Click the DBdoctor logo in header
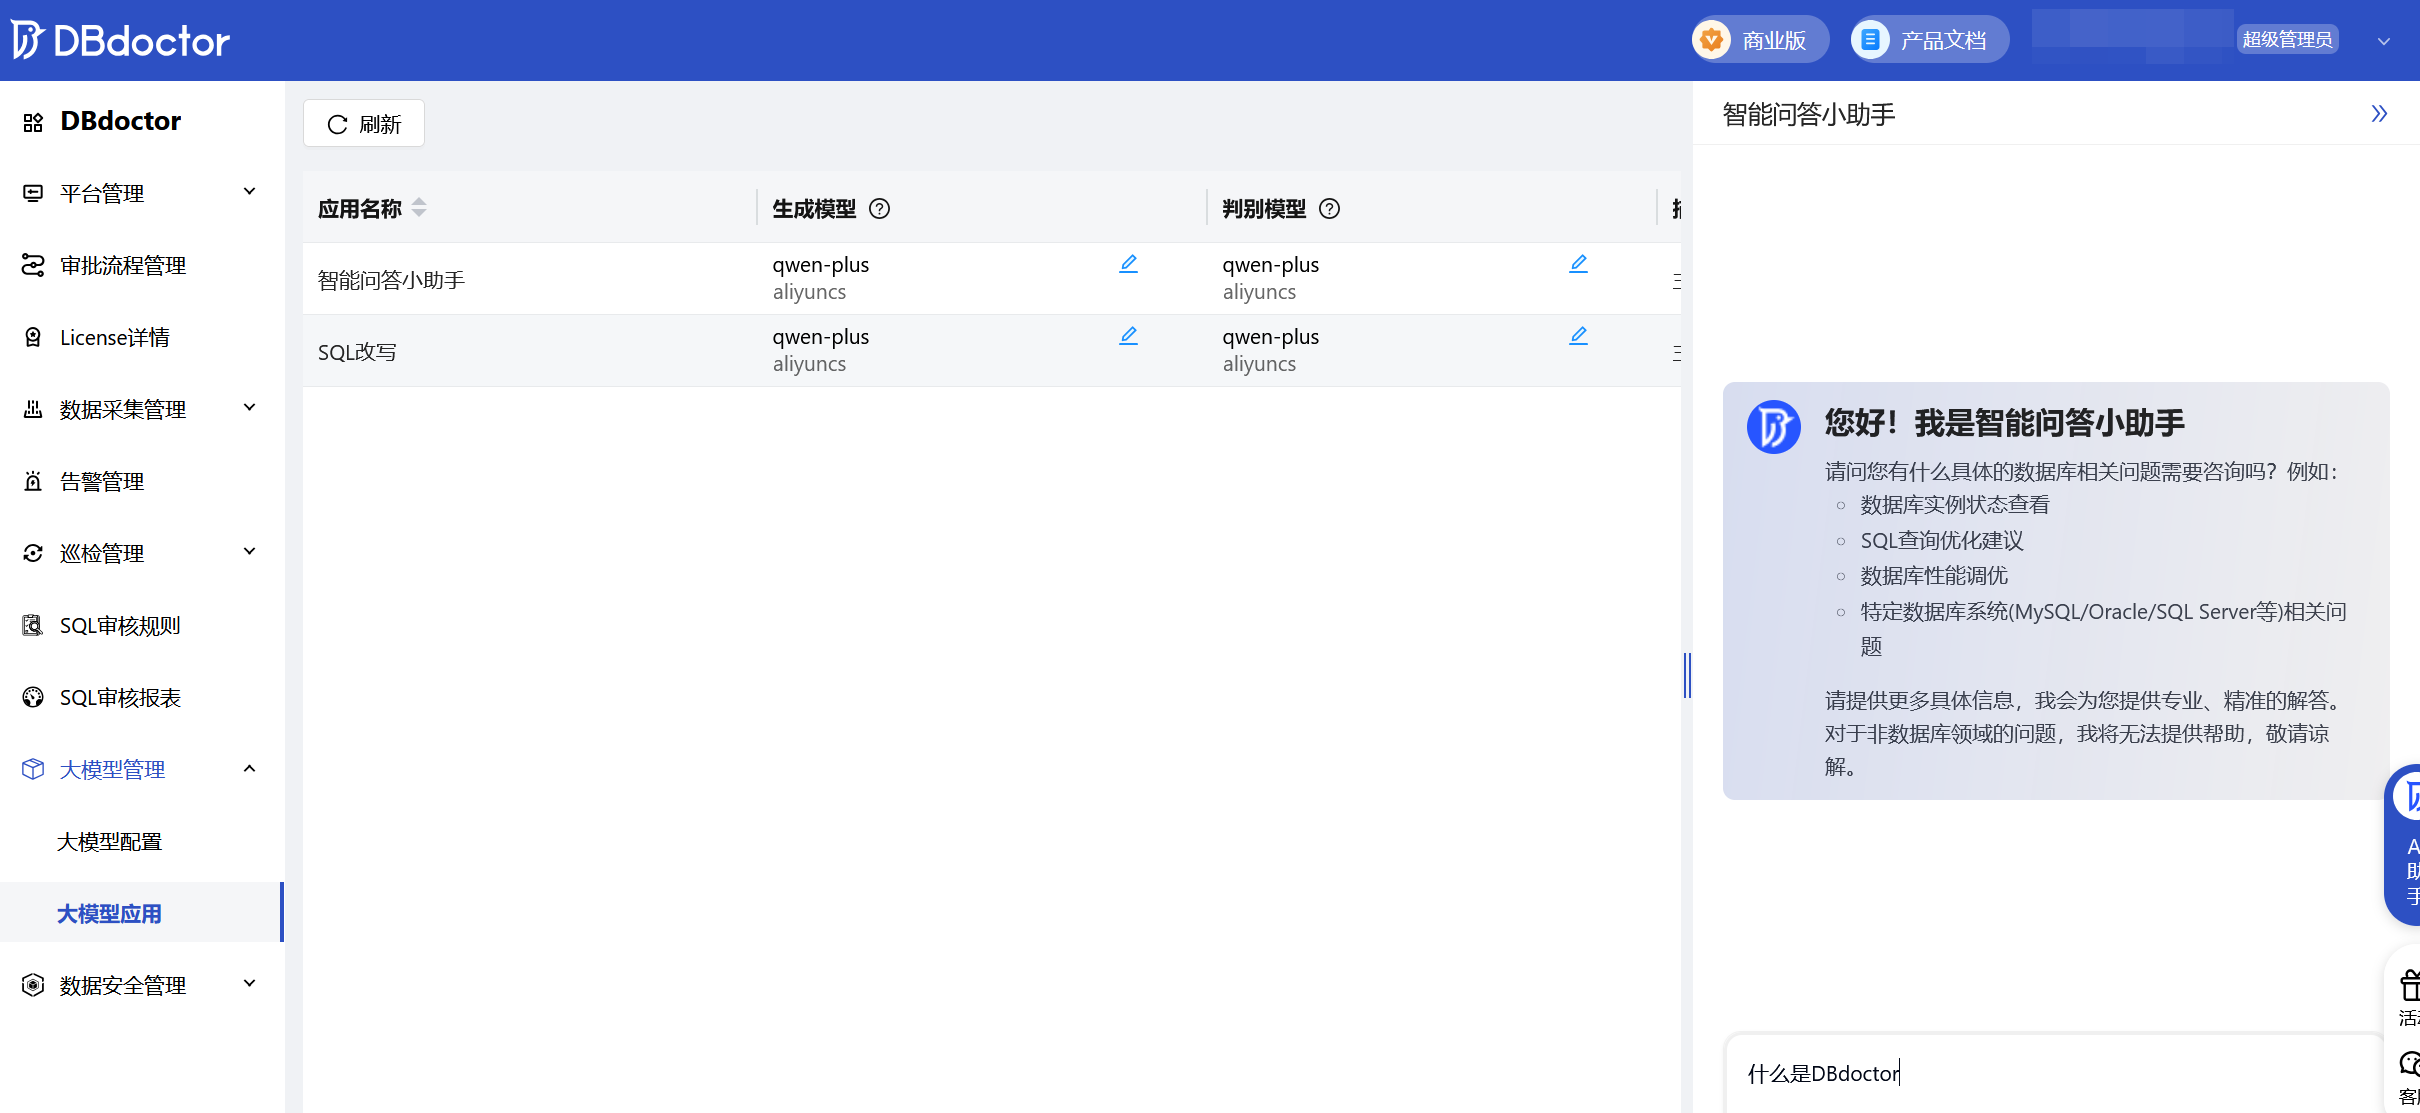Screen dimensions: 2420x1113 coord(121,40)
